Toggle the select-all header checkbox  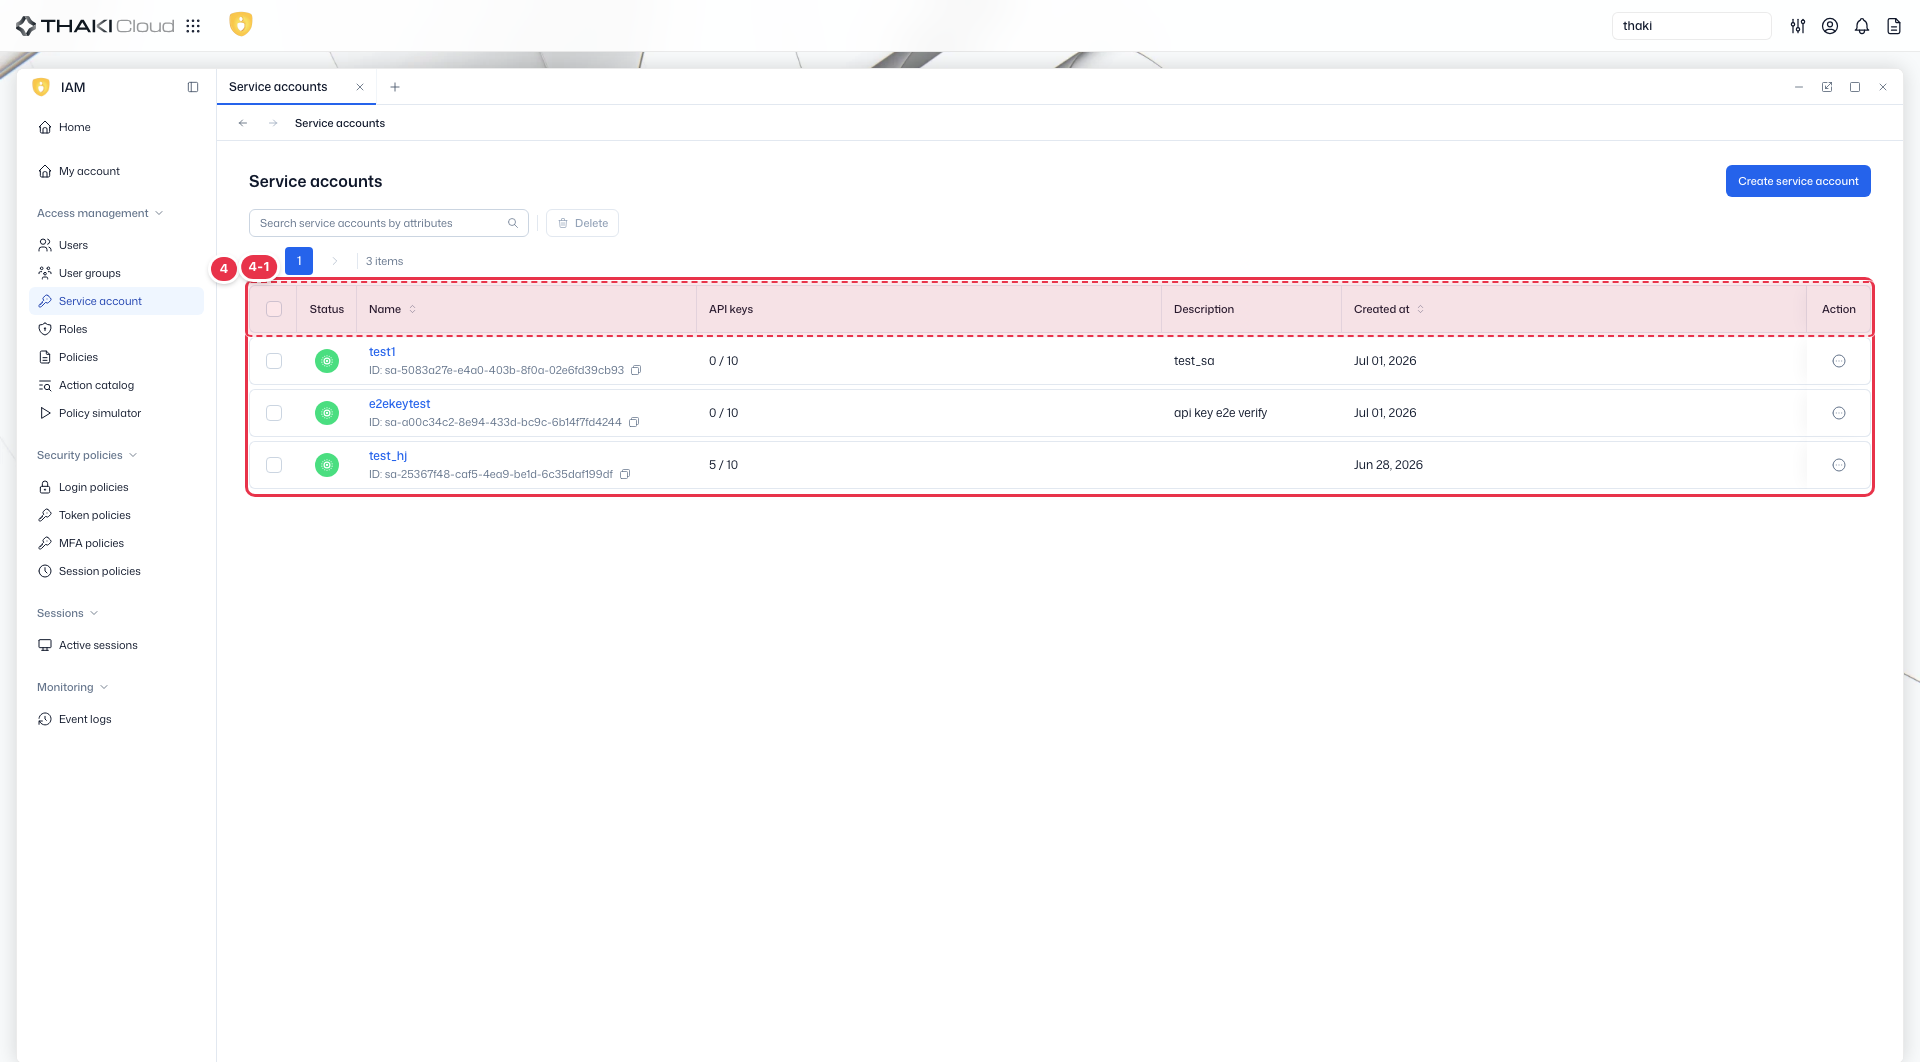pyautogui.click(x=274, y=309)
